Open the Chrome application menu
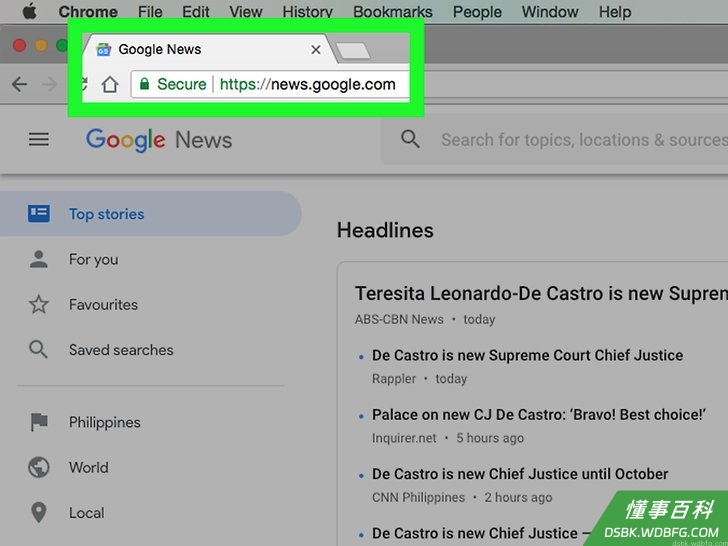 pyautogui.click(x=88, y=11)
